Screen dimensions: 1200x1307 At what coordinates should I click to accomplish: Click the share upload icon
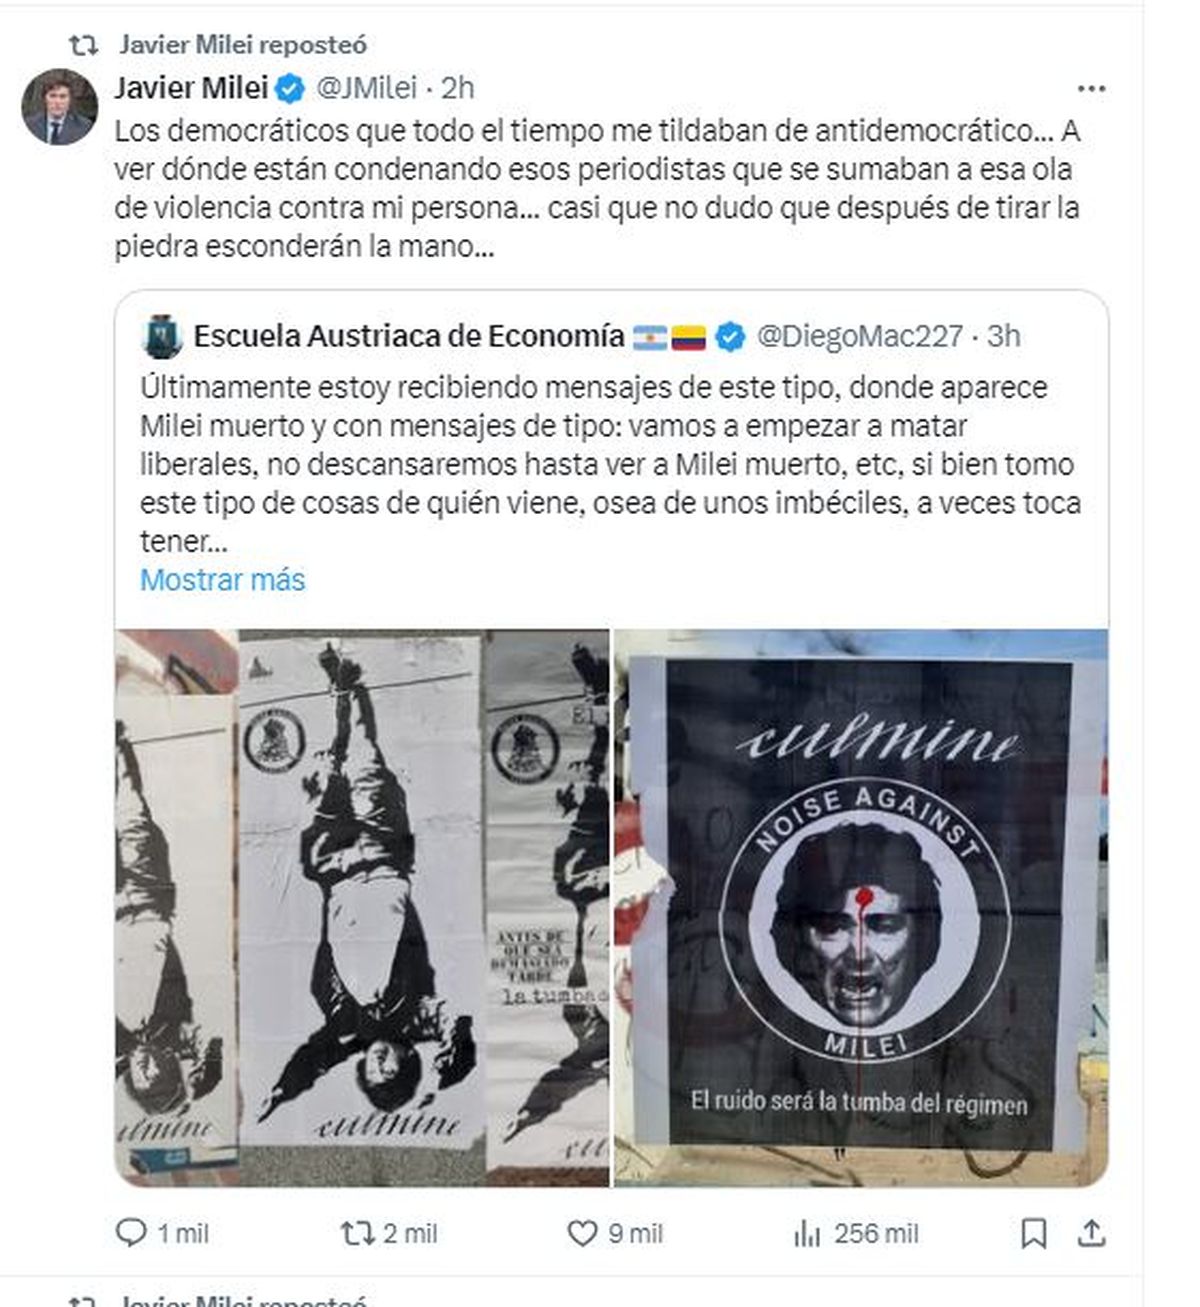1091,1233
